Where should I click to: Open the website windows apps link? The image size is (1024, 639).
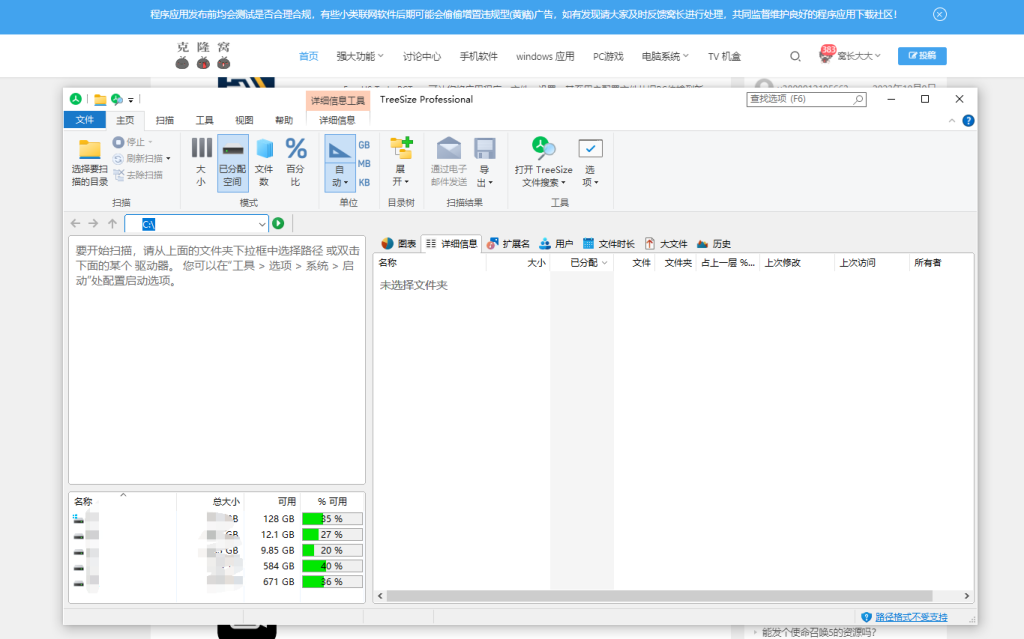point(545,56)
